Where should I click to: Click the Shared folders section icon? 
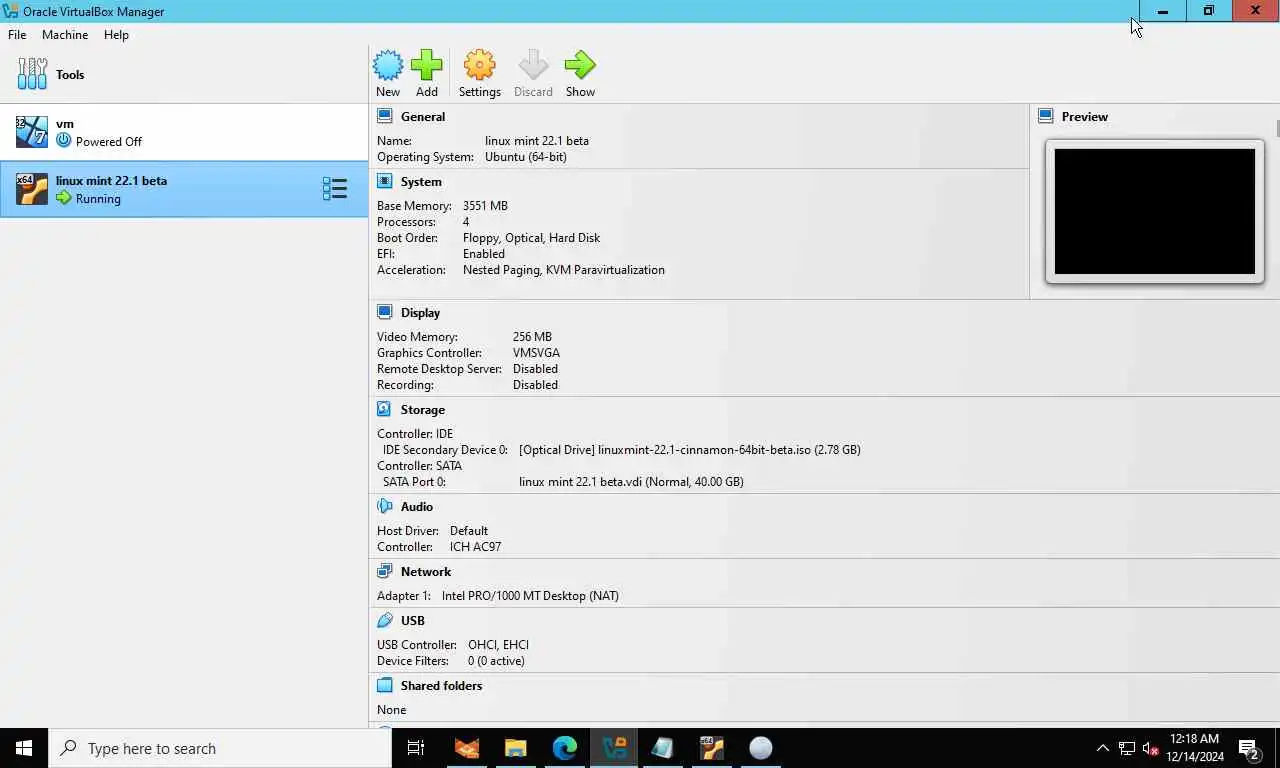(385, 685)
